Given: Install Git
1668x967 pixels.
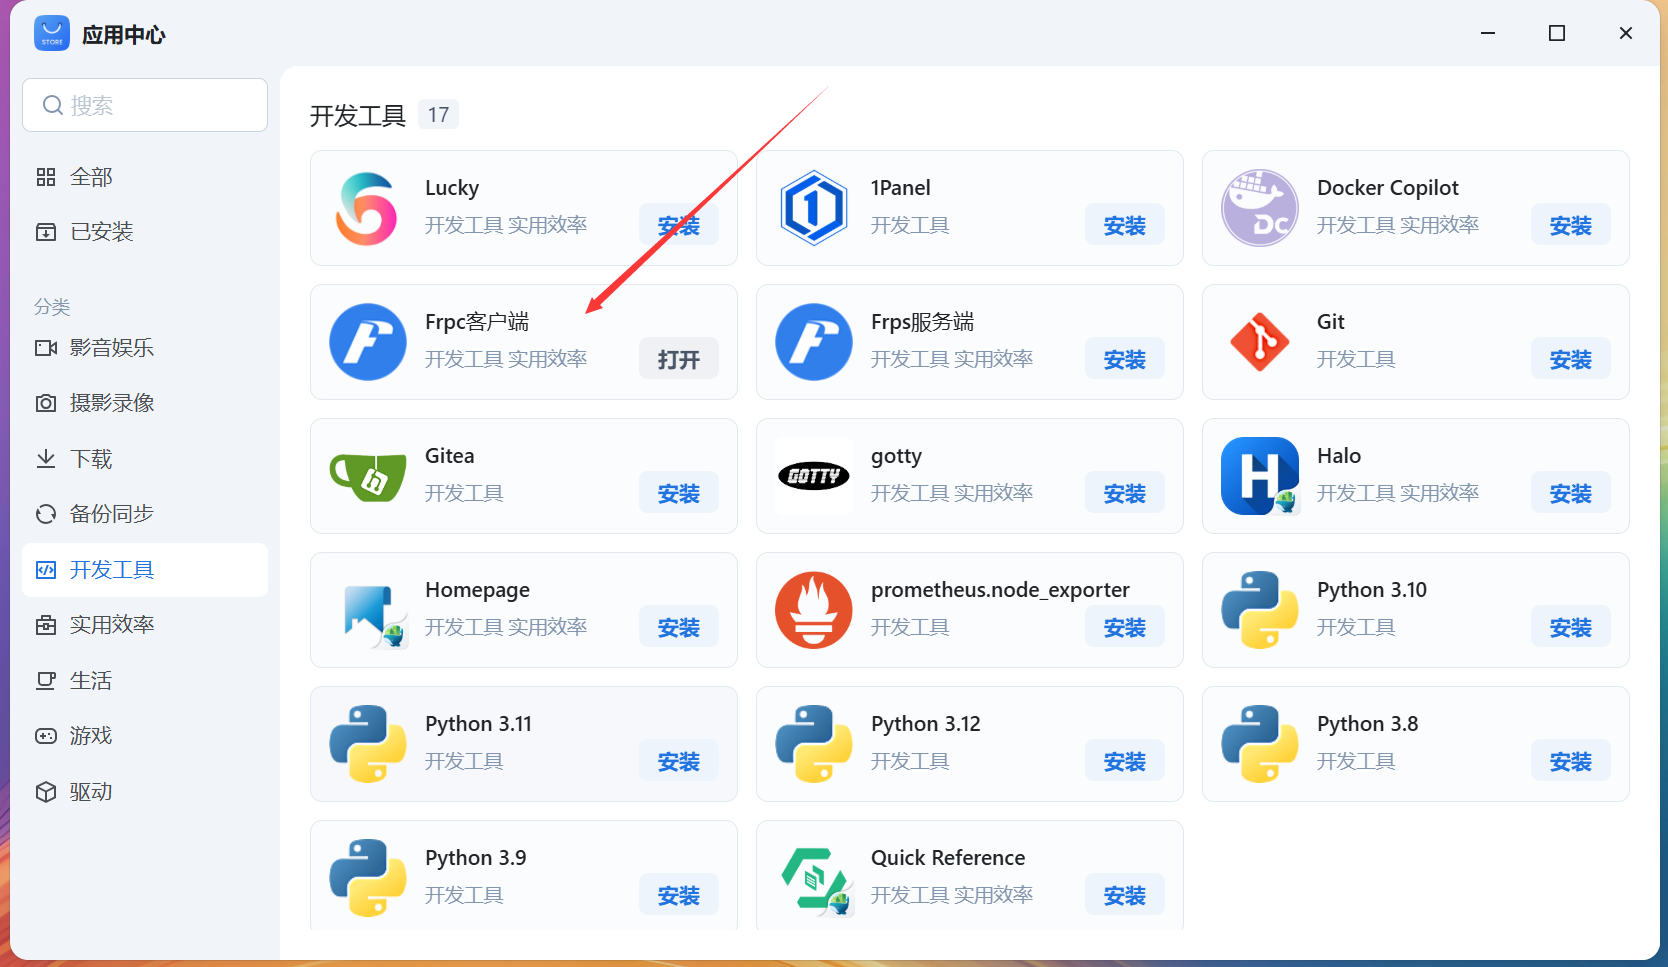Looking at the screenshot, I should coord(1571,360).
